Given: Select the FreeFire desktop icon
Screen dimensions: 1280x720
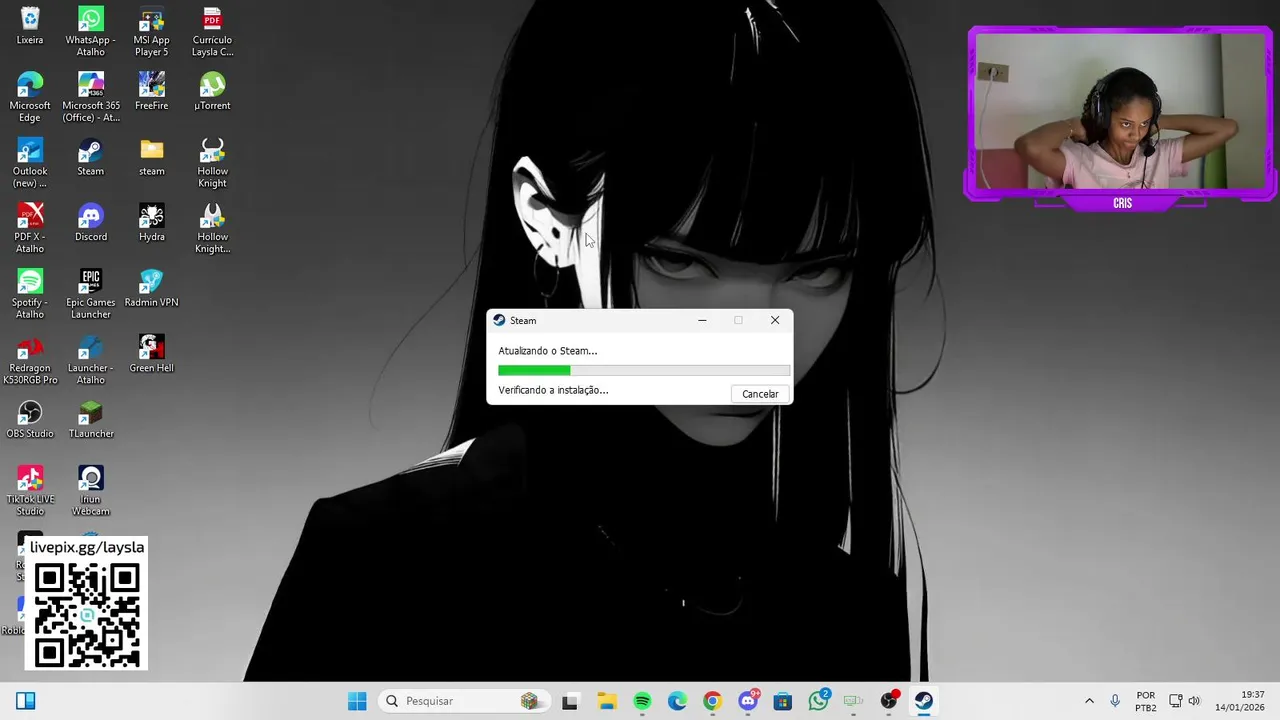Looking at the screenshot, I should (152, 91).
